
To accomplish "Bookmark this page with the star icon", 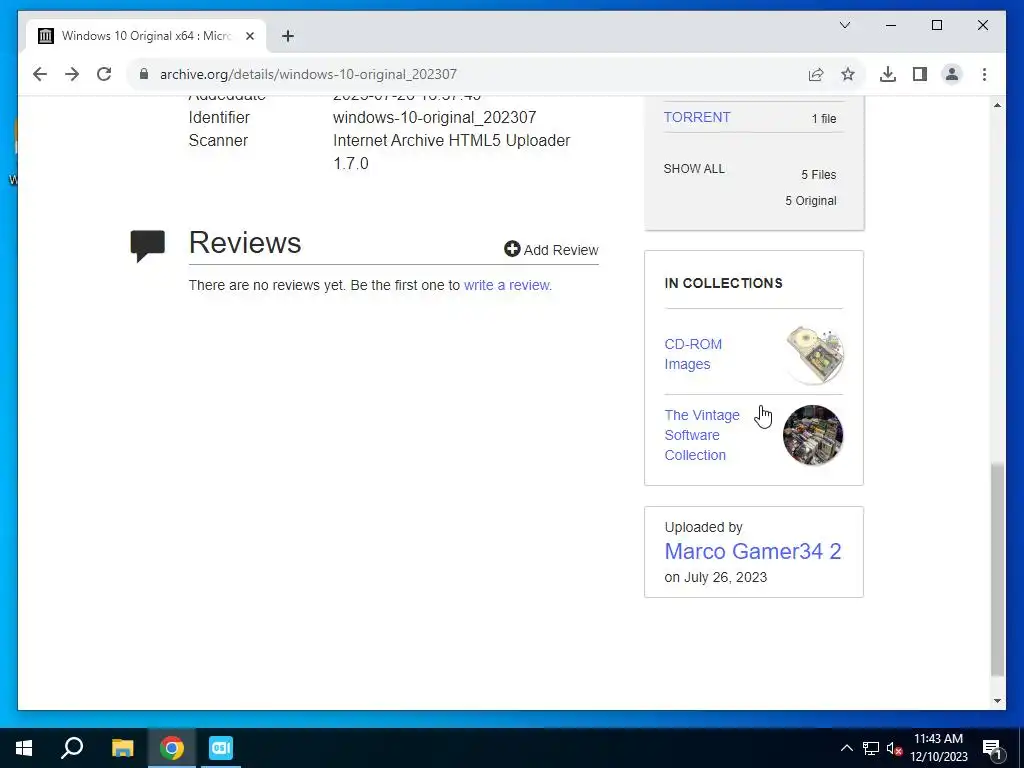I will (848, 74).
